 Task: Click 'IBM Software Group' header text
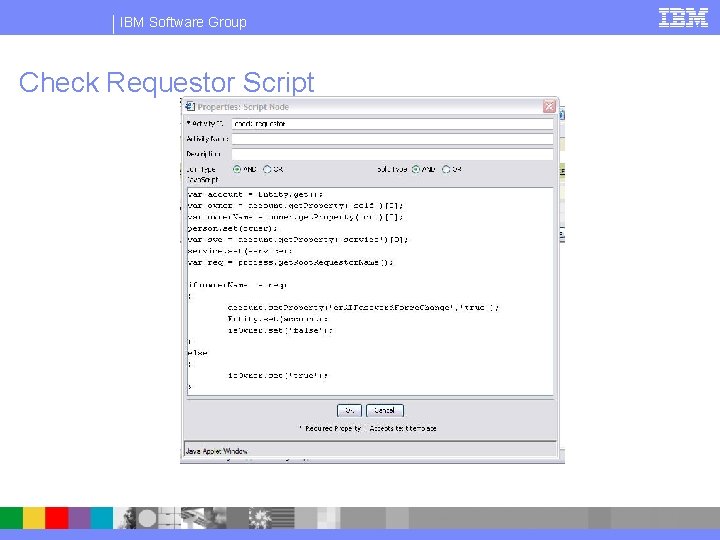pyautogui.click(x=183, y=22)
